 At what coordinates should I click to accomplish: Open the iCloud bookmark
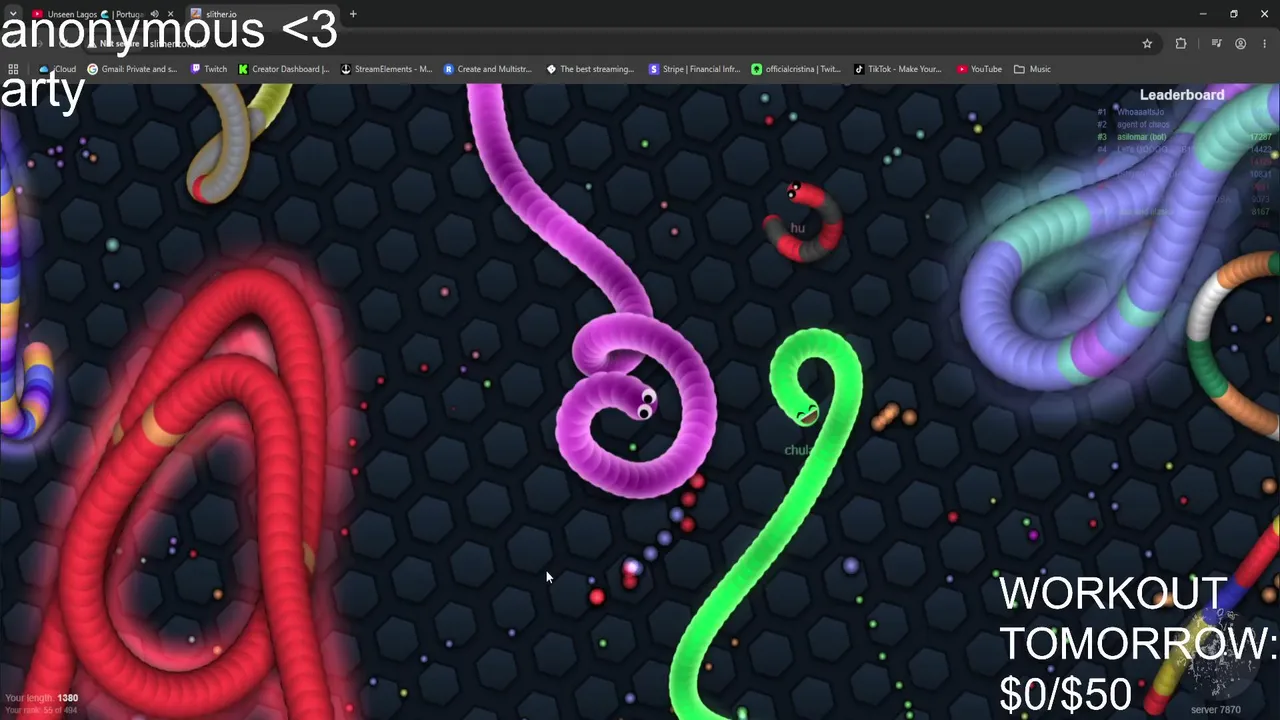pyautogui.click(x=57, y=69)
